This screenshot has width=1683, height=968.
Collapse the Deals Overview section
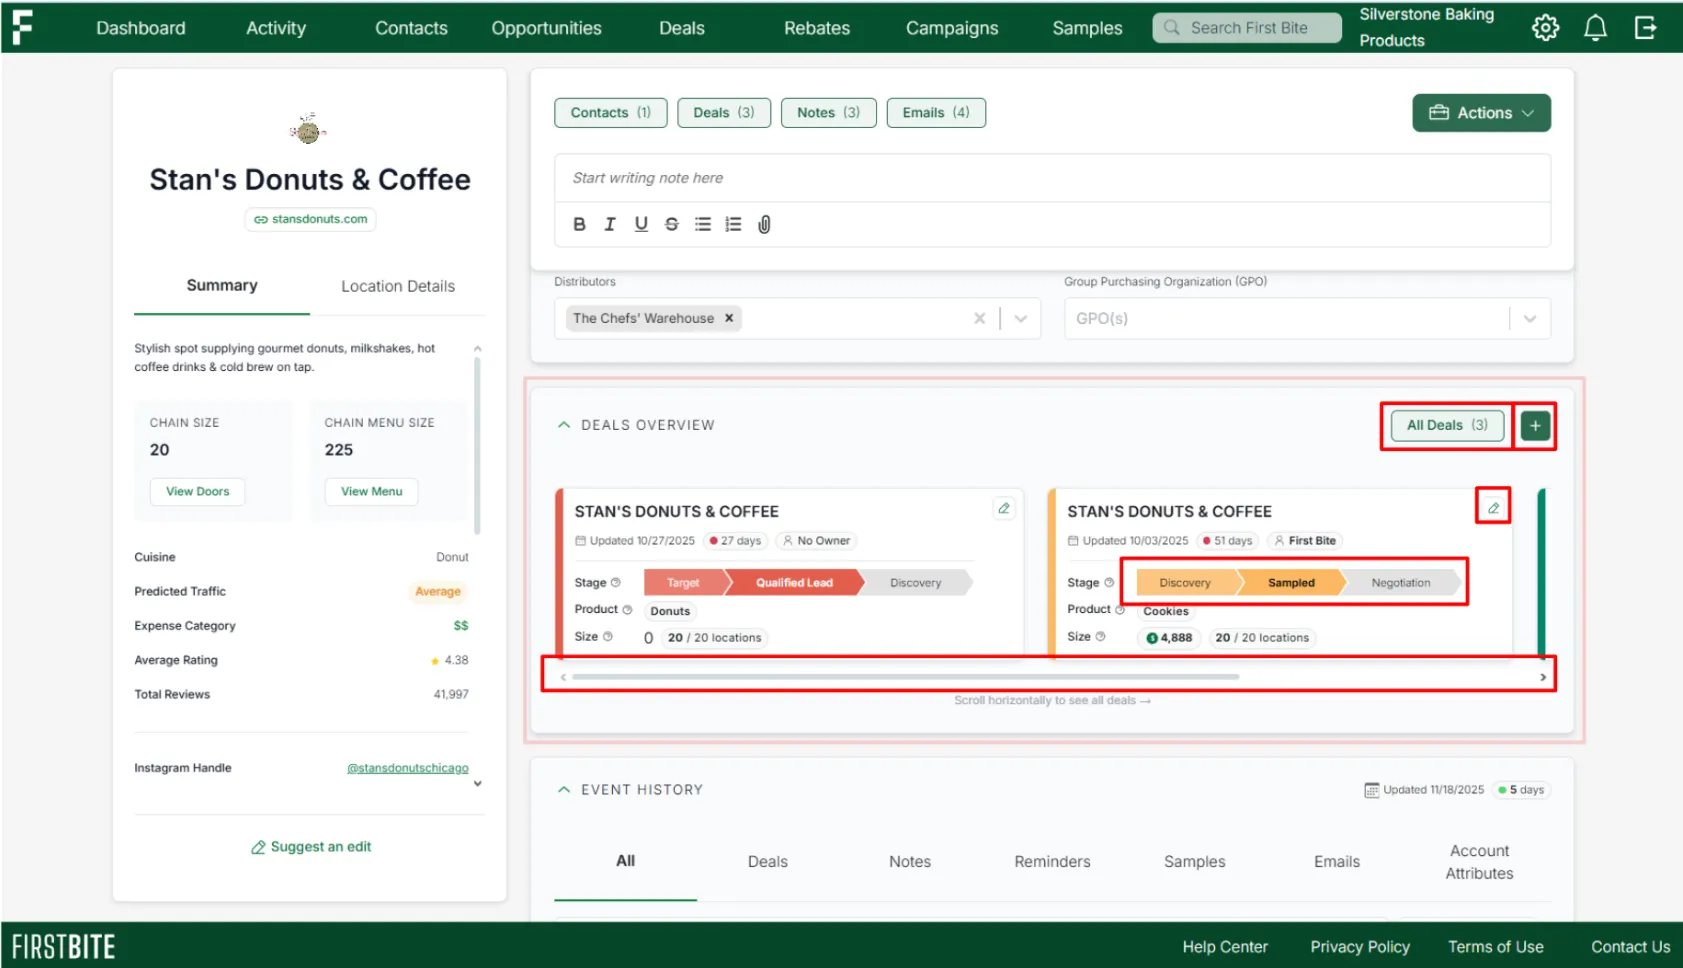coord(564,425)
